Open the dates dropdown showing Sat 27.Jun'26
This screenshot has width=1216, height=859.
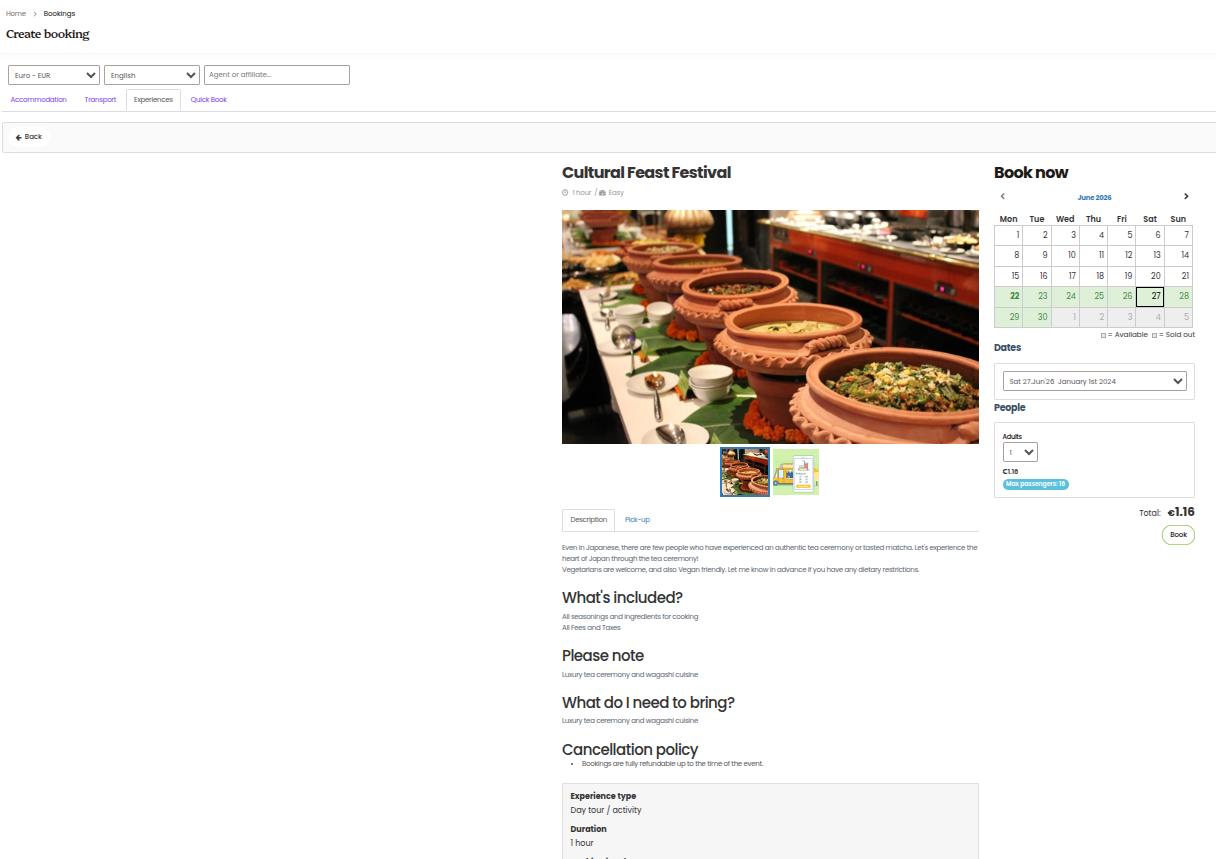tap(1094, 381)
